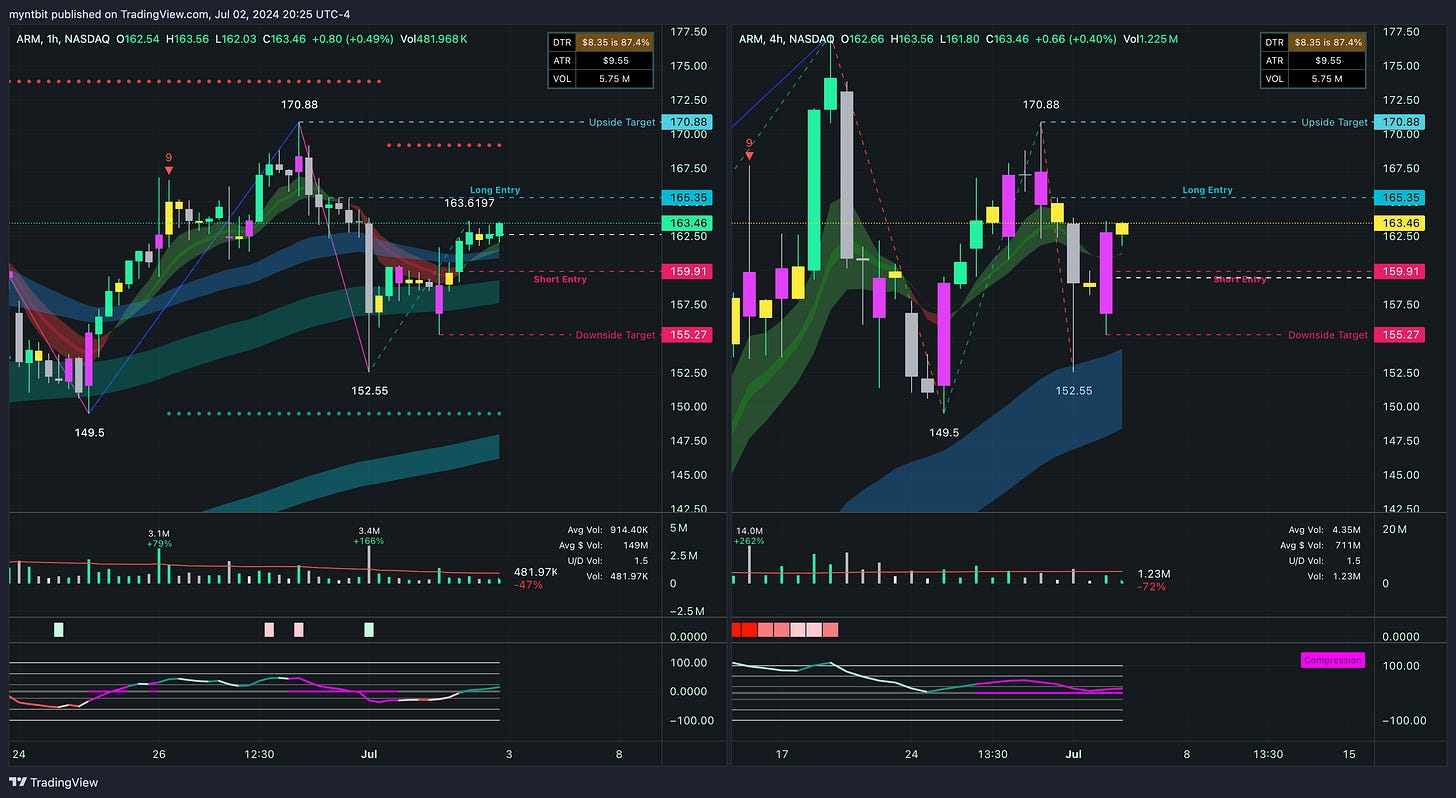1456x798 pixels.
Task: Click the -100.00 oscillator axis label on the 1h chart
Action: click(690, 720)
